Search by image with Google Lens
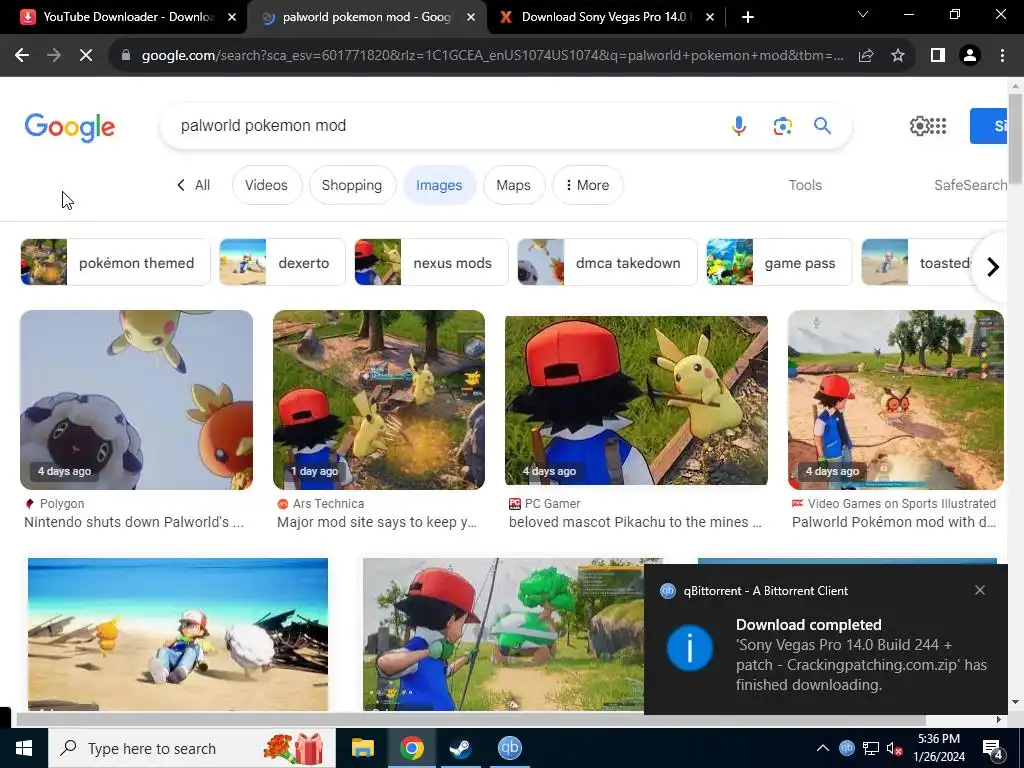The width and height of the screenshot is (1024, 768). pos(782,125)
